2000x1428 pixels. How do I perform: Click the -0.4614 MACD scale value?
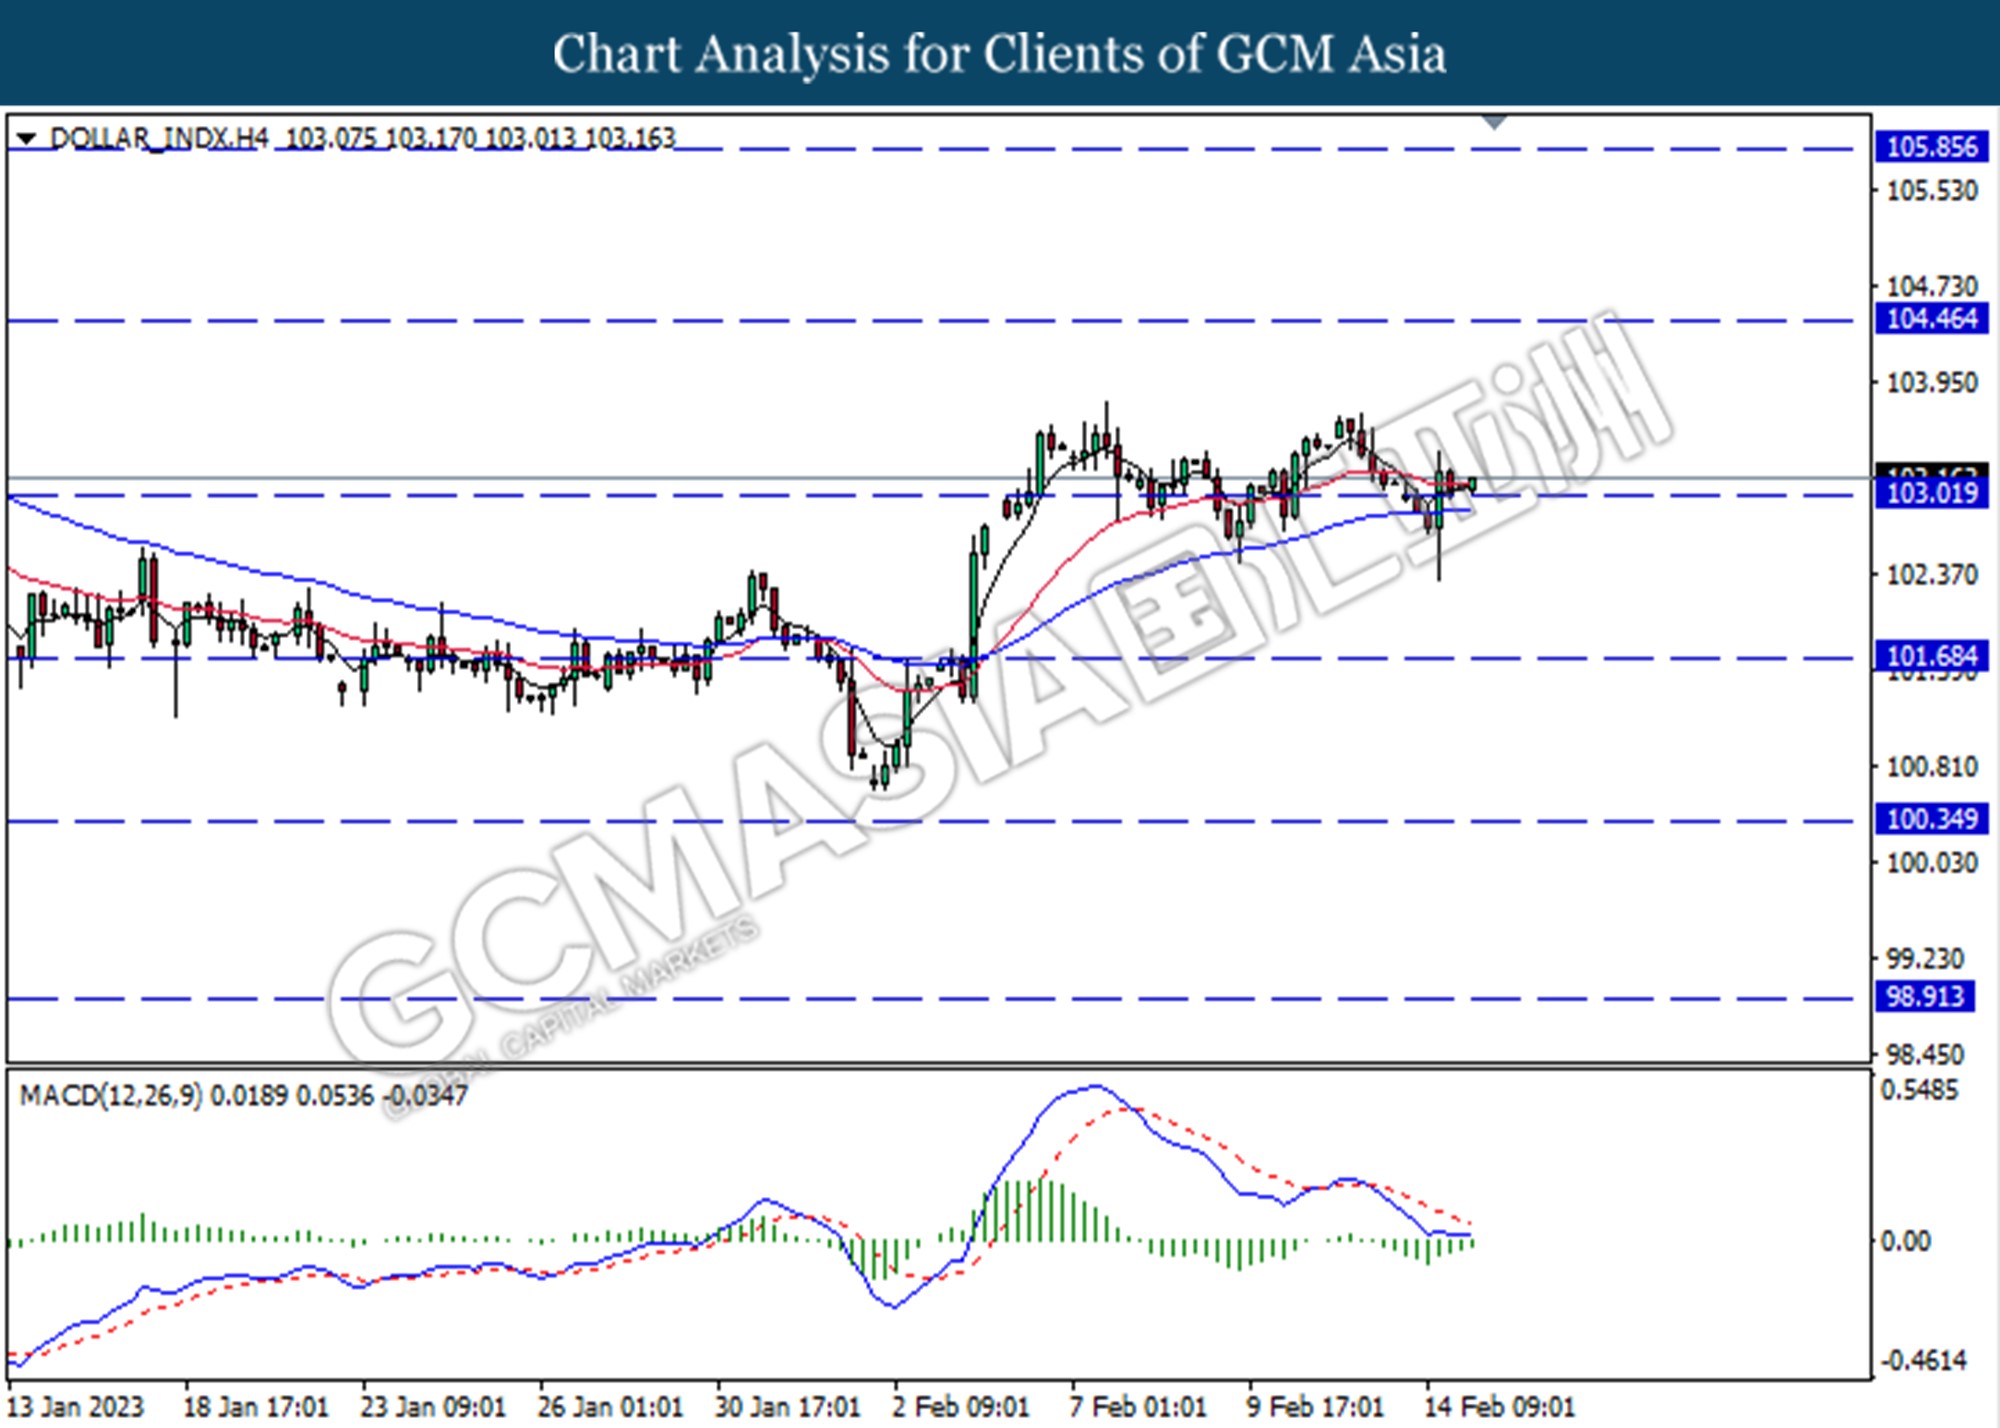pos(1923,1360)
